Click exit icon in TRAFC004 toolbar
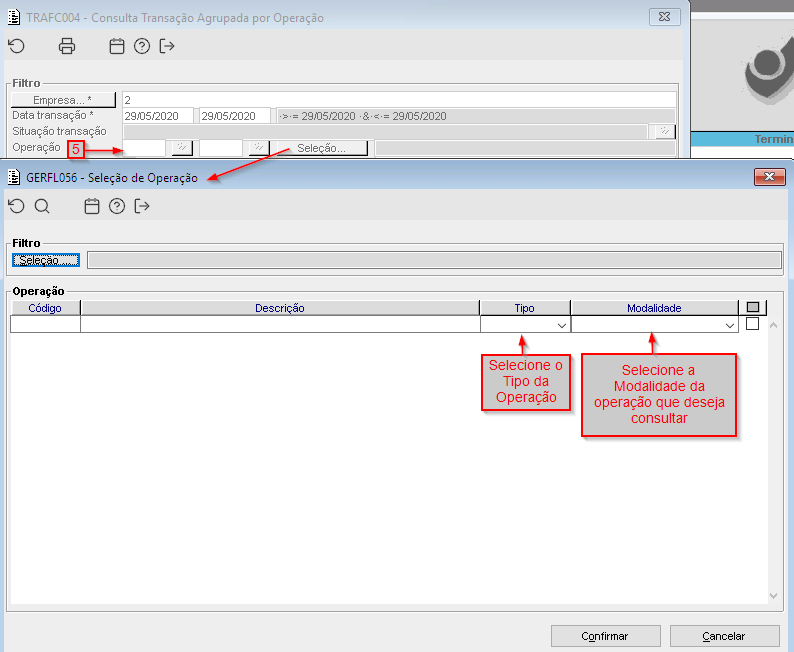 coord(167,46)
